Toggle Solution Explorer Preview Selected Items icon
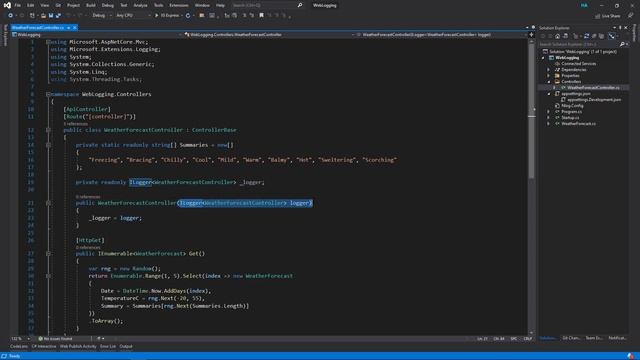The width and height of the screenshot is (640, 360). coord(612,36)
